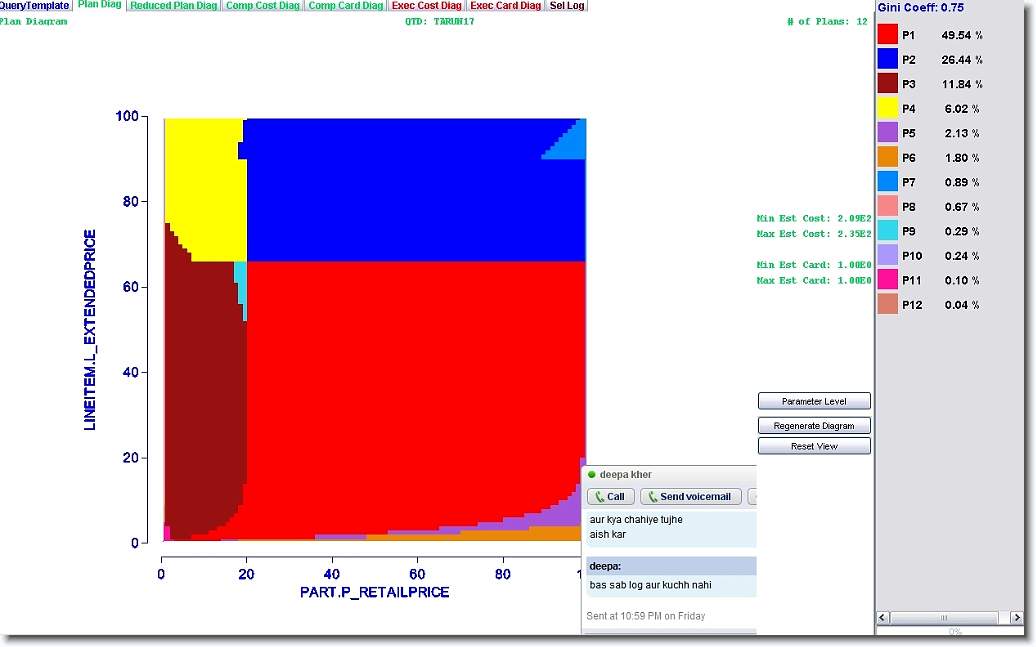Open the Comp Cost Diag tab
This screenshot has width=1036, height=647.
262,6
